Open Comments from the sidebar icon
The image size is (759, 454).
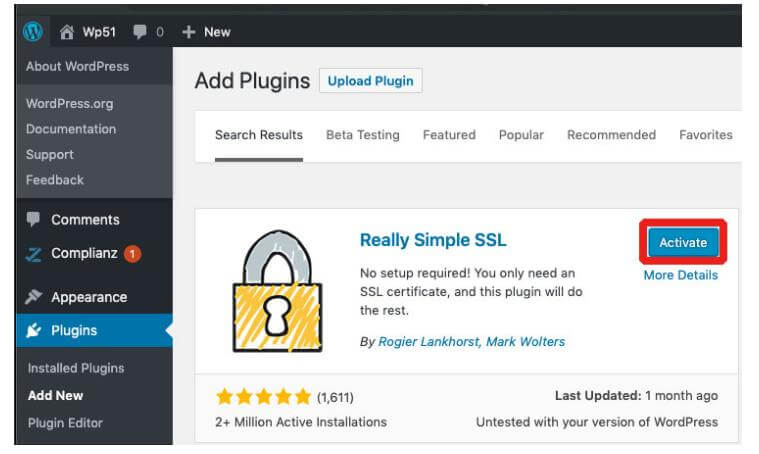[x=33, y=219]
